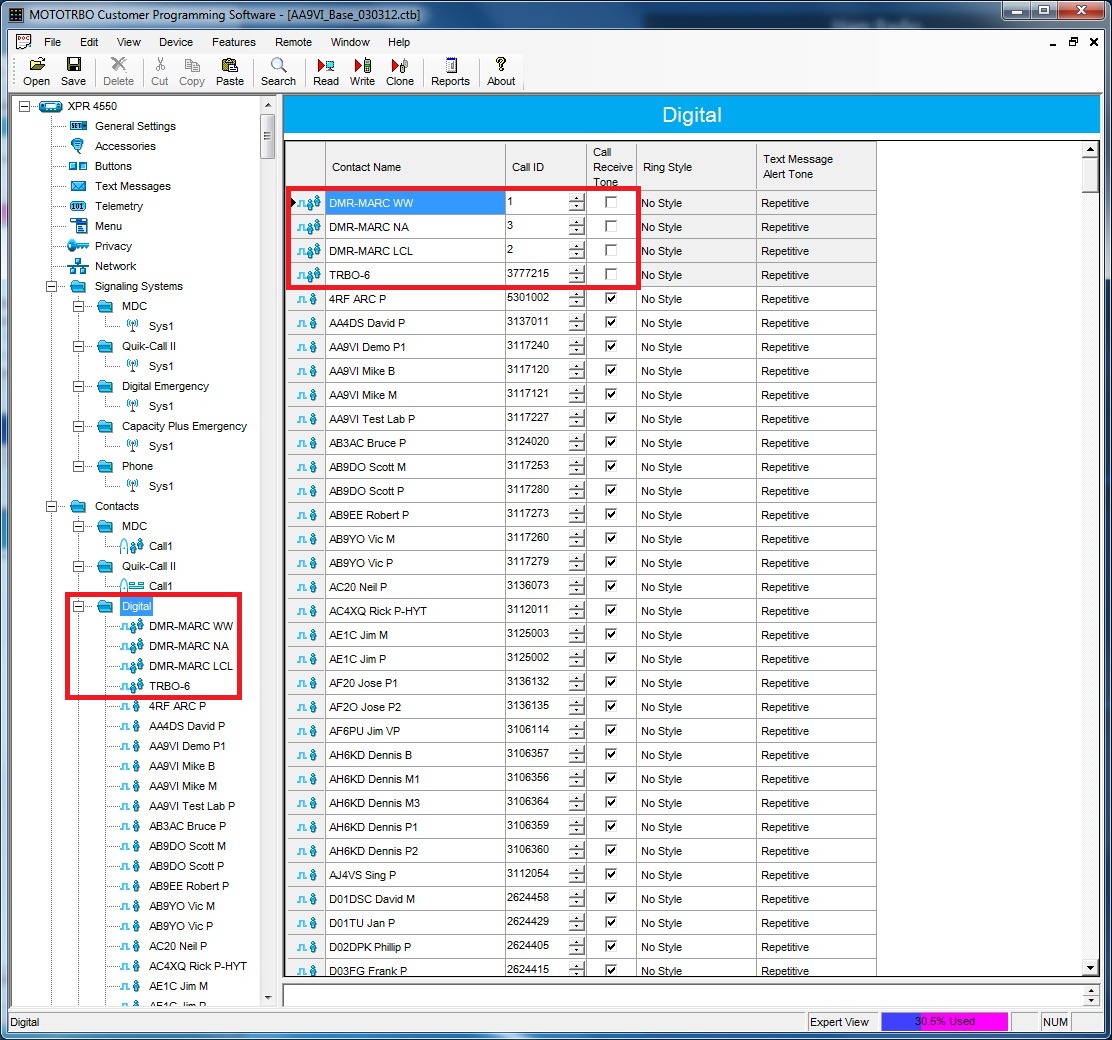Screen dimensions: 1112x1040
Task: Open the File menu
Action: coord(52,42)
